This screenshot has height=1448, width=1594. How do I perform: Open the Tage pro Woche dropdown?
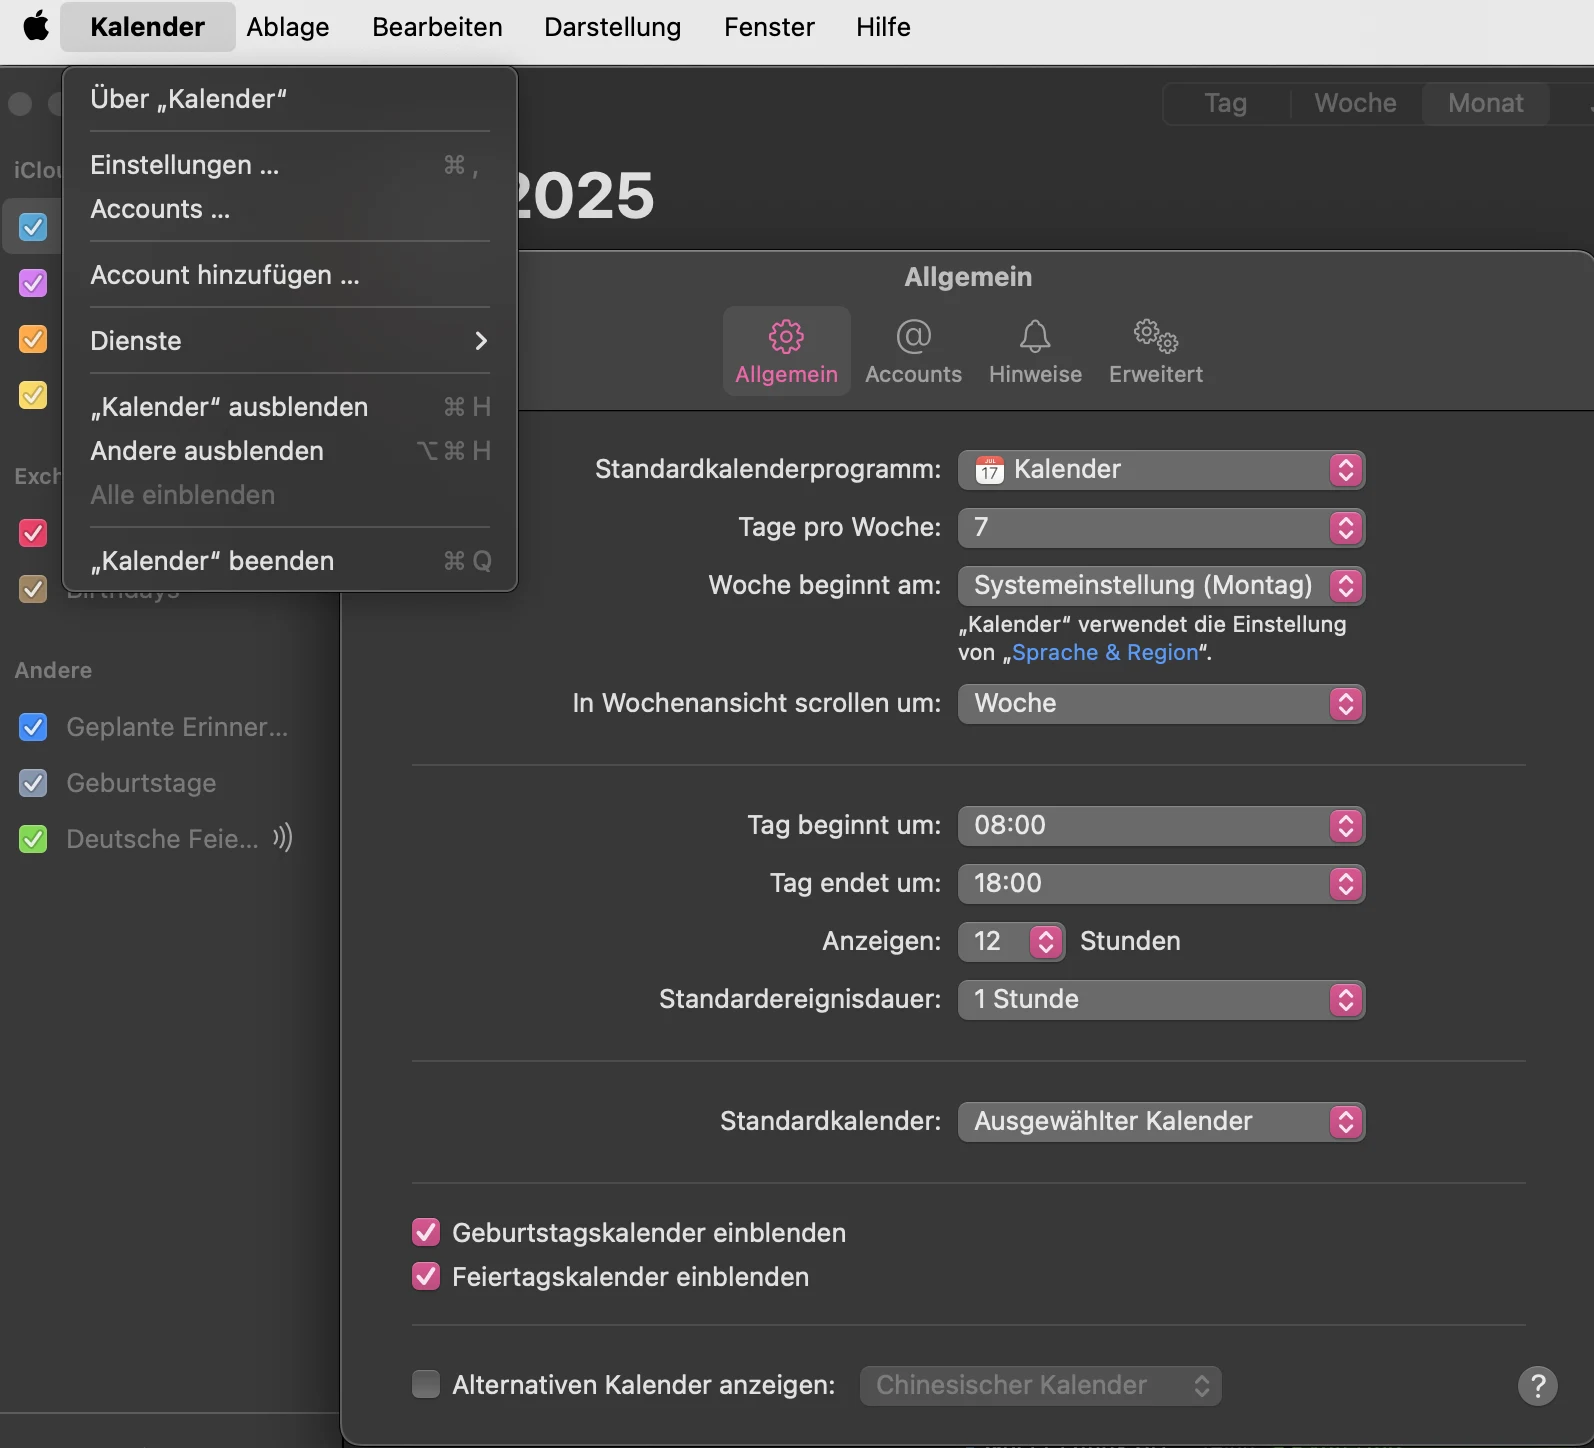click(1161, 528)
